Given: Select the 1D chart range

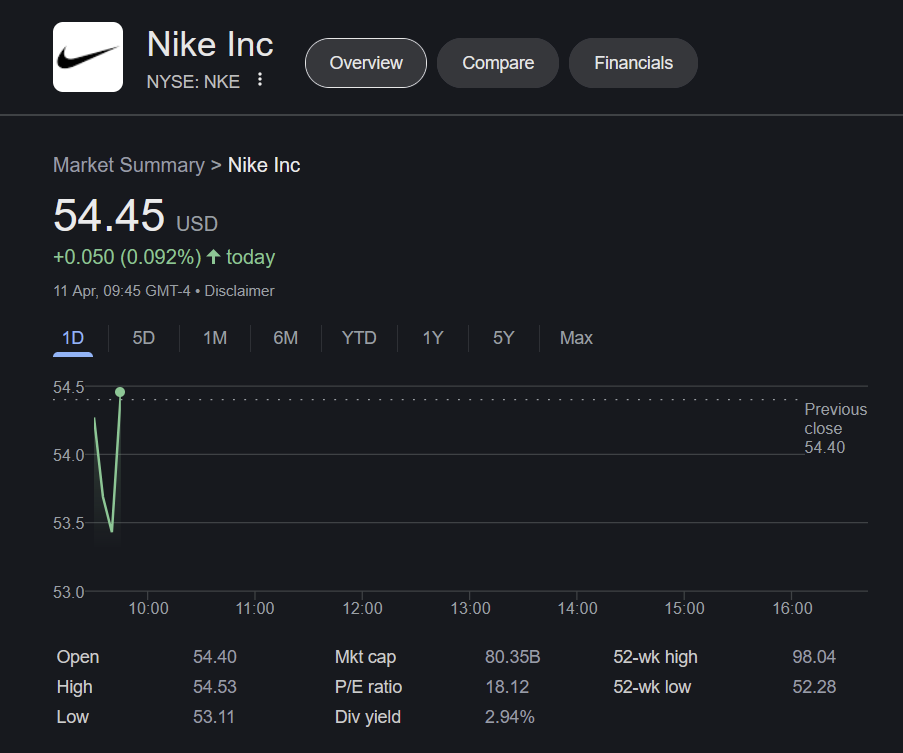Looking at the screenshot, I should click(73, 338).
